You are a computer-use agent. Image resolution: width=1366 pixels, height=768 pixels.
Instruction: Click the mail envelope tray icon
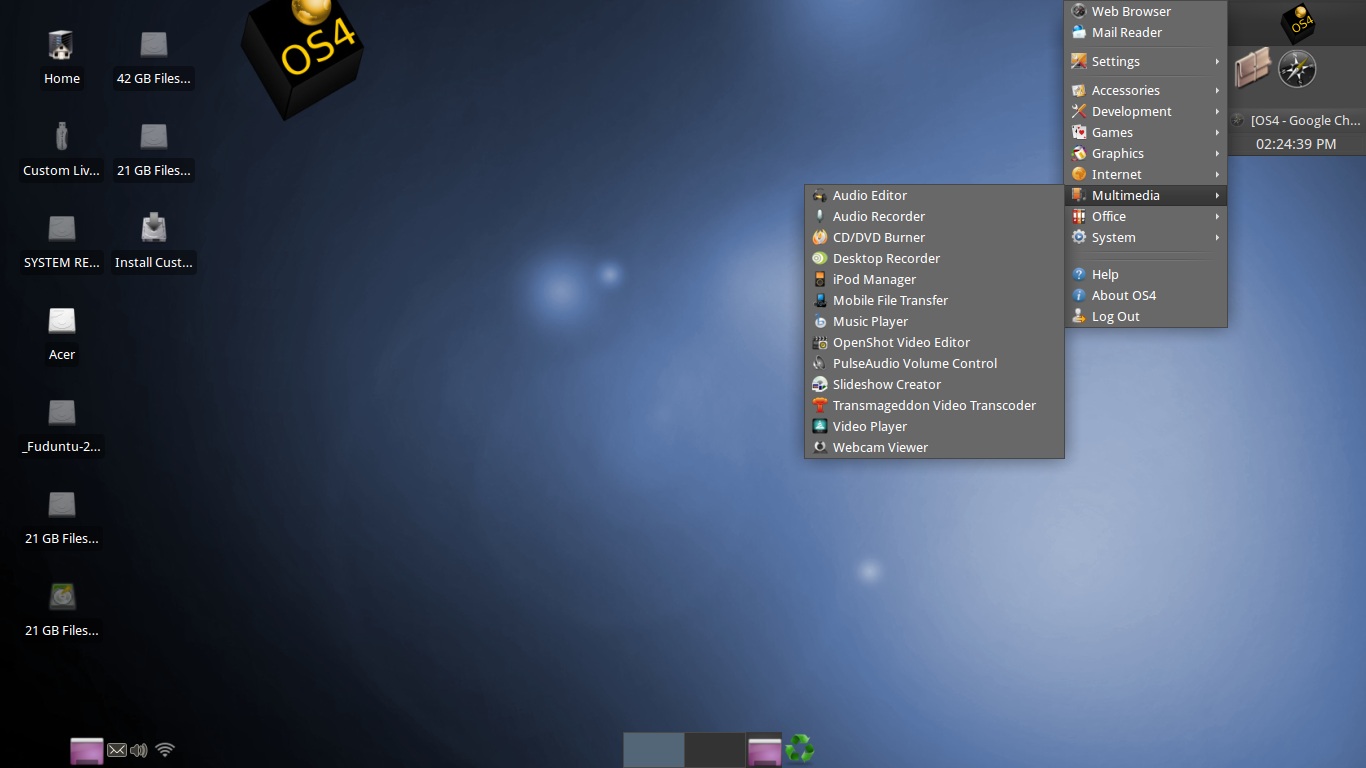[117, 750]
